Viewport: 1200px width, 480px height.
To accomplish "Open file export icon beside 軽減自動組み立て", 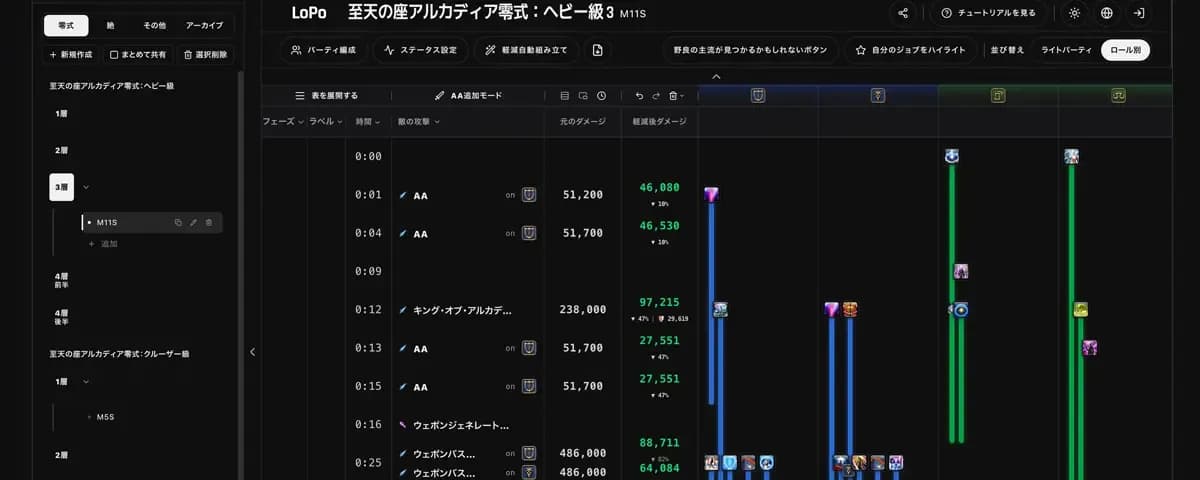I will click(x=597, y=50).
